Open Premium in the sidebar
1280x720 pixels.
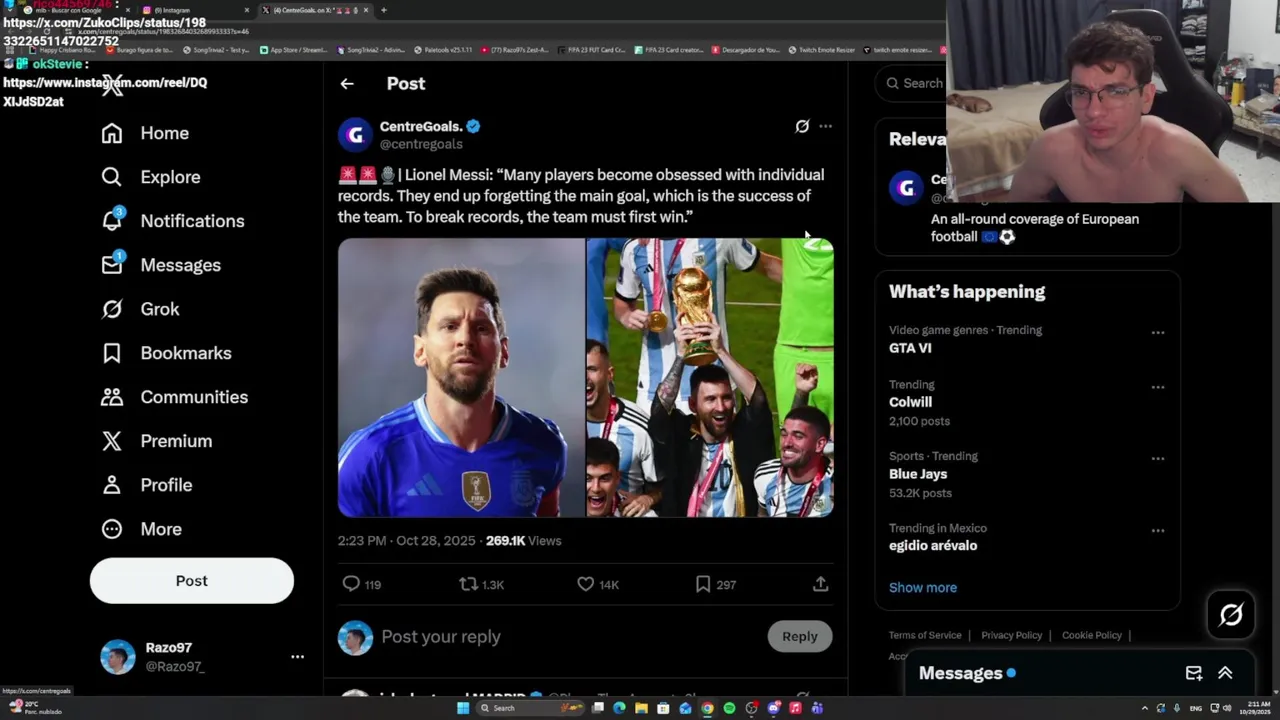point(157,441)
